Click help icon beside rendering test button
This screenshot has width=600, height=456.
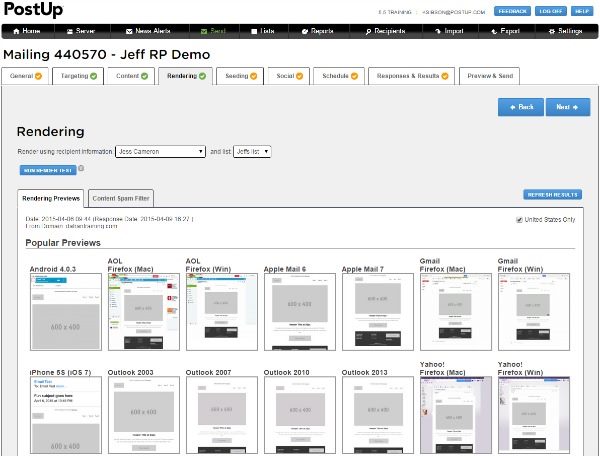(x=81, y=168)
